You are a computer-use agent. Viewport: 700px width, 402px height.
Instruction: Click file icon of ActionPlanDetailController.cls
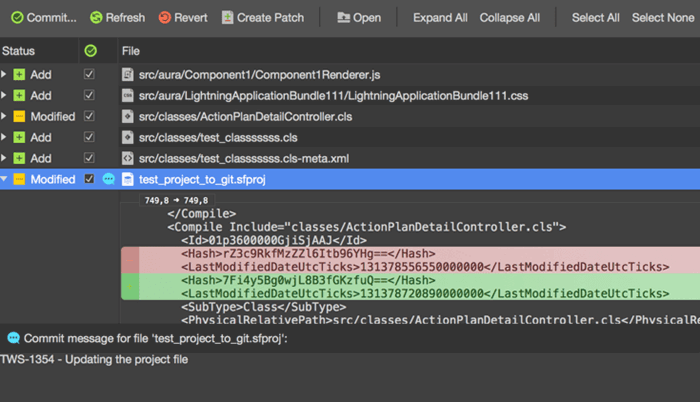coord(128,117)
